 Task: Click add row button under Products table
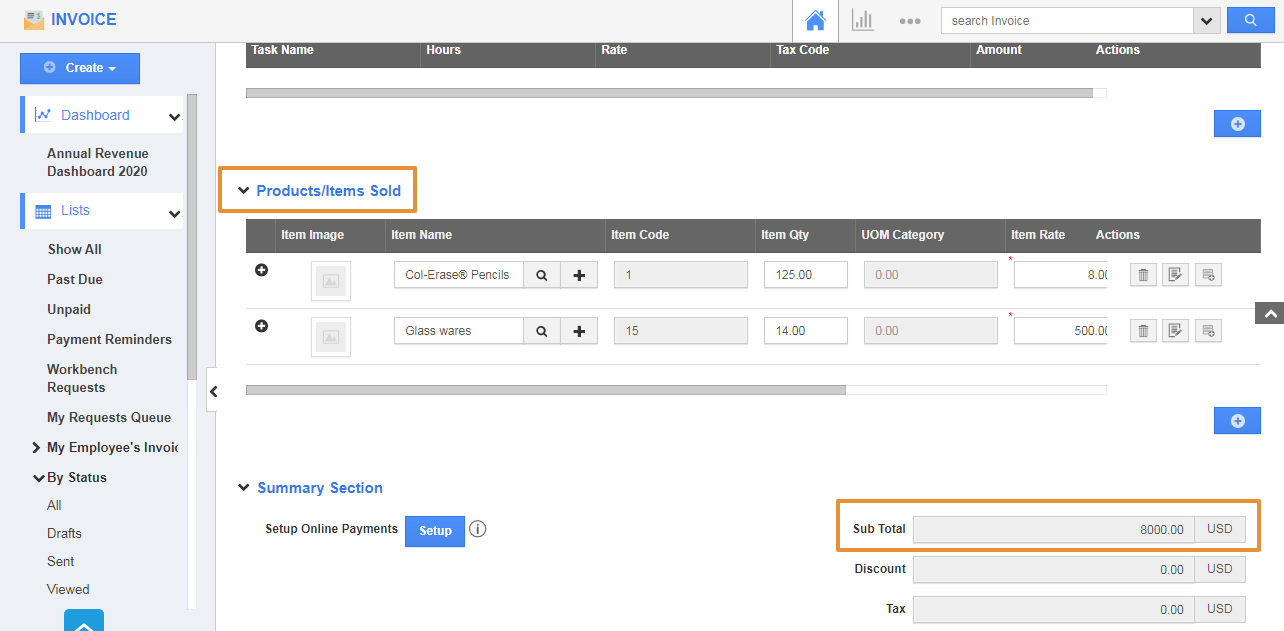point(1237,421)
